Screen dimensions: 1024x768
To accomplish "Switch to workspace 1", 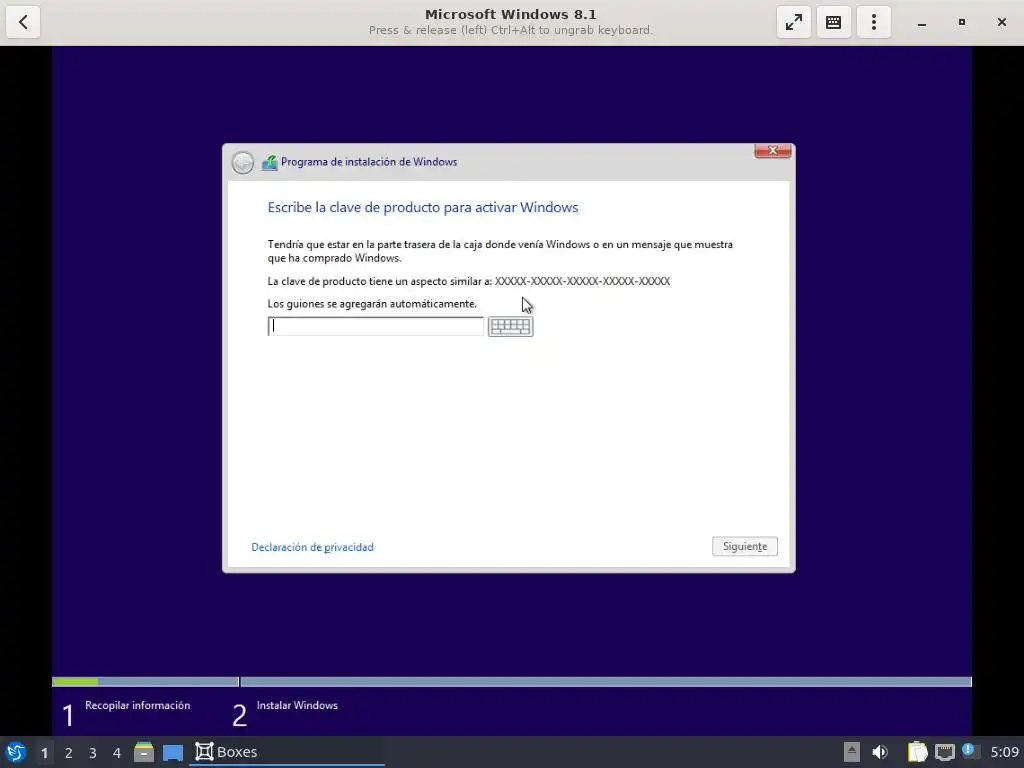I will tap(44, 753).
